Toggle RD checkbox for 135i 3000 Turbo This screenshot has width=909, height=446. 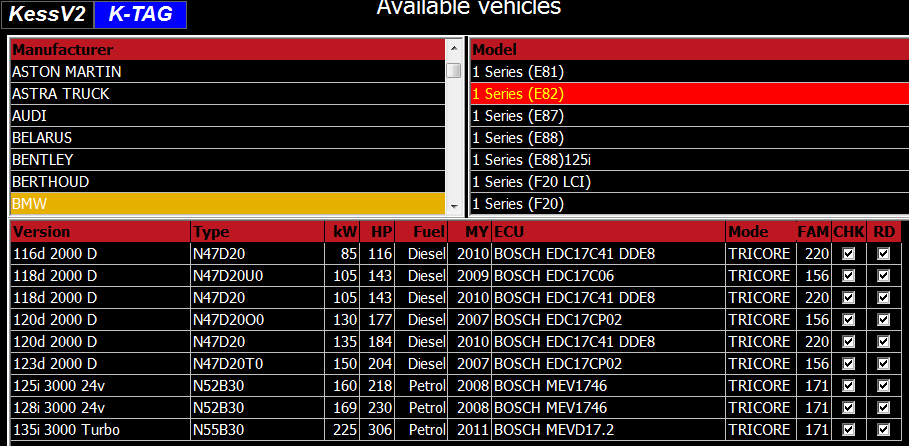click(883, 430)
